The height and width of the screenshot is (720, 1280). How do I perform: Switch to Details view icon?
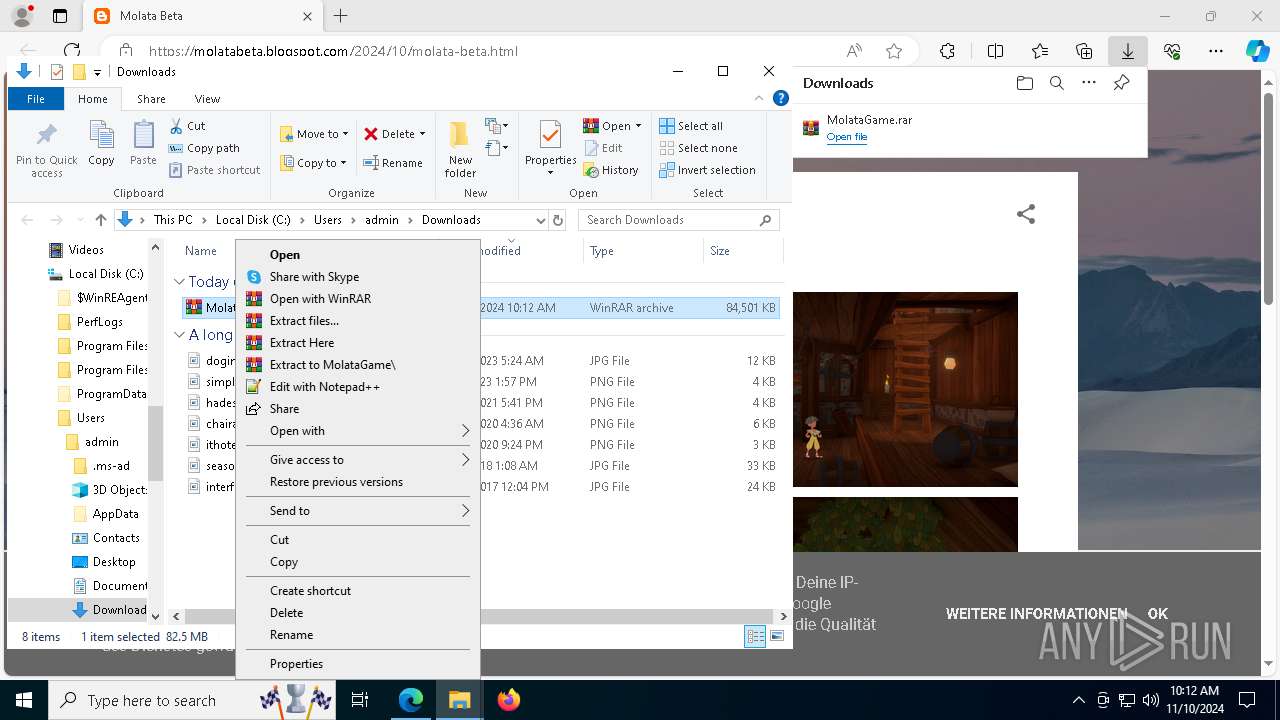coord(755,637)
